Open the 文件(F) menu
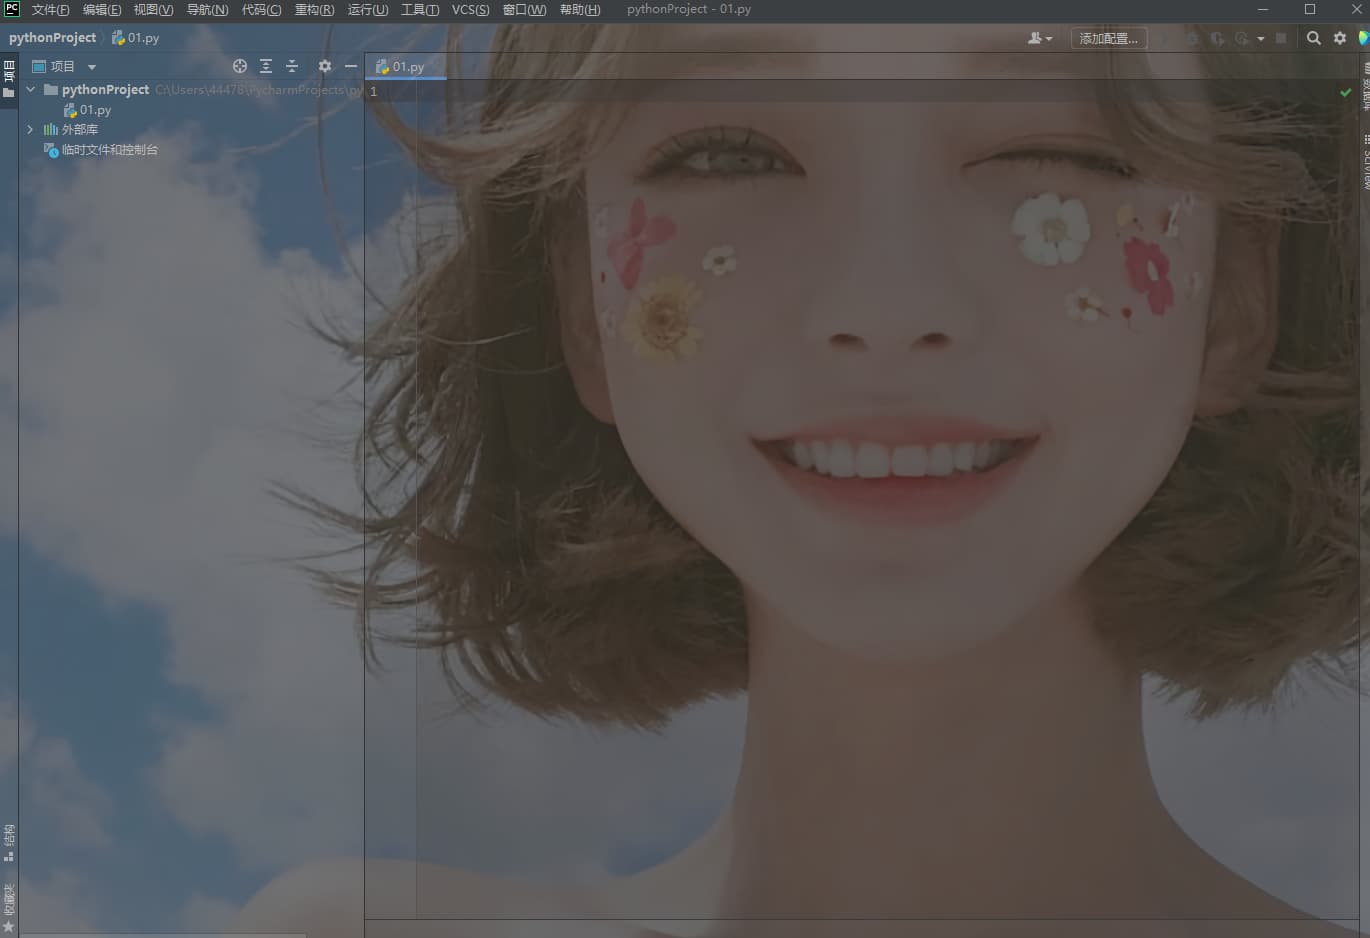 point(50,10)
